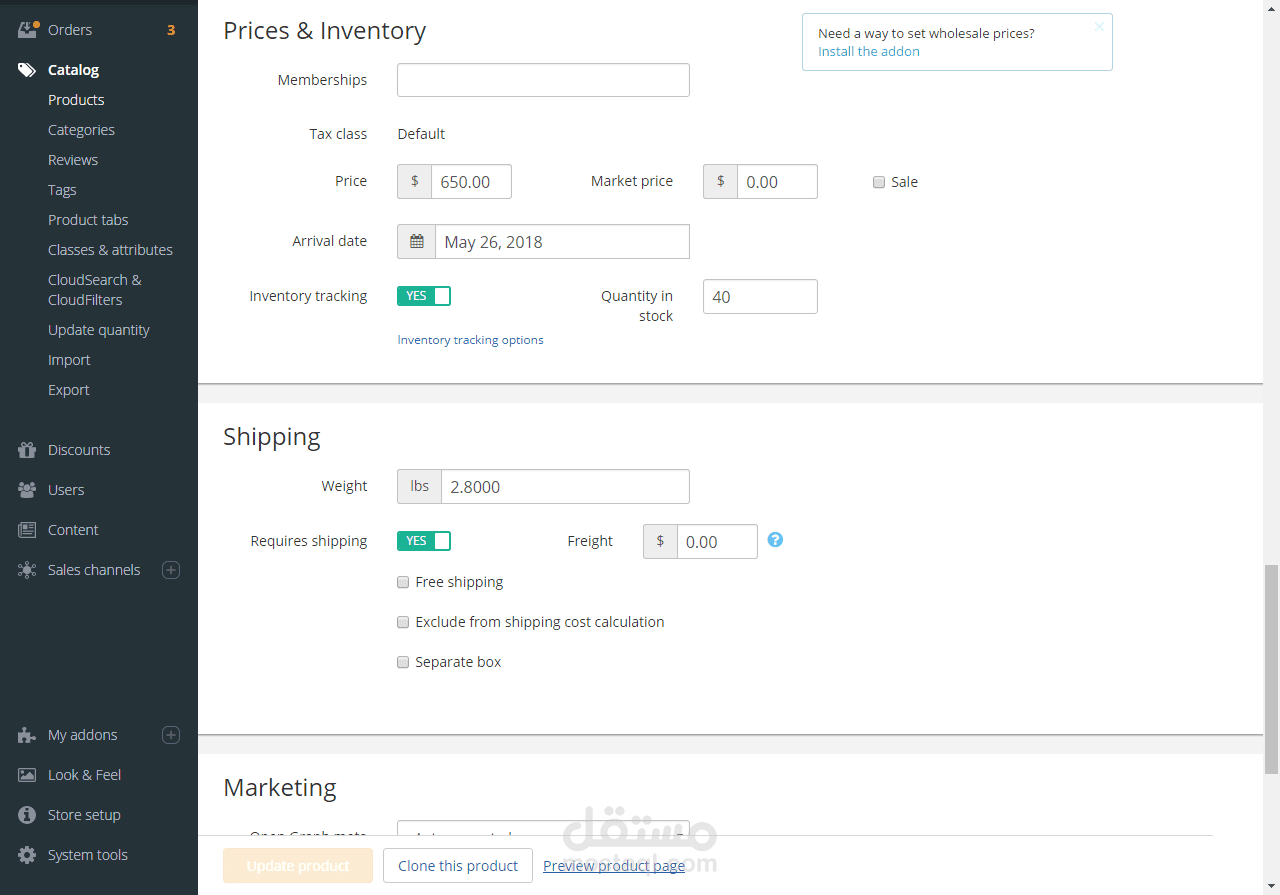Click the My addons puzzle icon
This screenshot has height=895, width=1280.
tap(27, 735)
